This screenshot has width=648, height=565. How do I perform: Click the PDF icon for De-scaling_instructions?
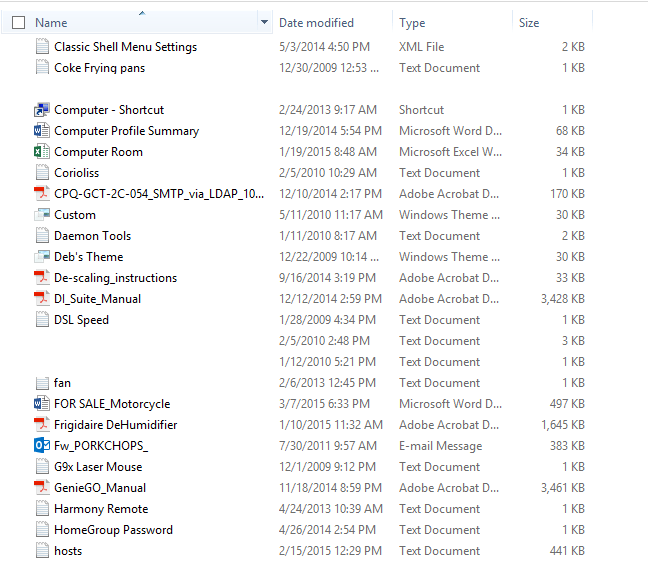click(x=41, y=278)
